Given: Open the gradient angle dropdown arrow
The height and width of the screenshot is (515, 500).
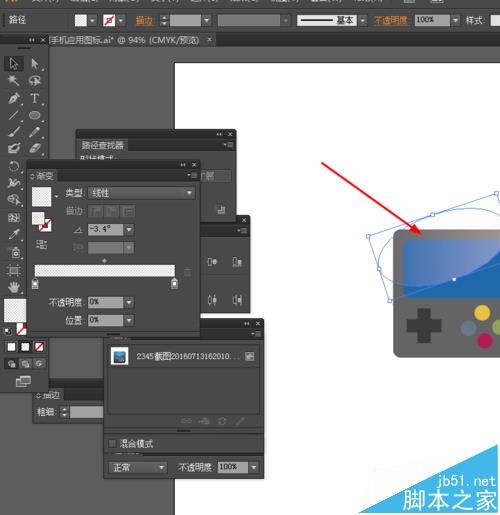Looking at the screenshot, I should click(129, 230).
